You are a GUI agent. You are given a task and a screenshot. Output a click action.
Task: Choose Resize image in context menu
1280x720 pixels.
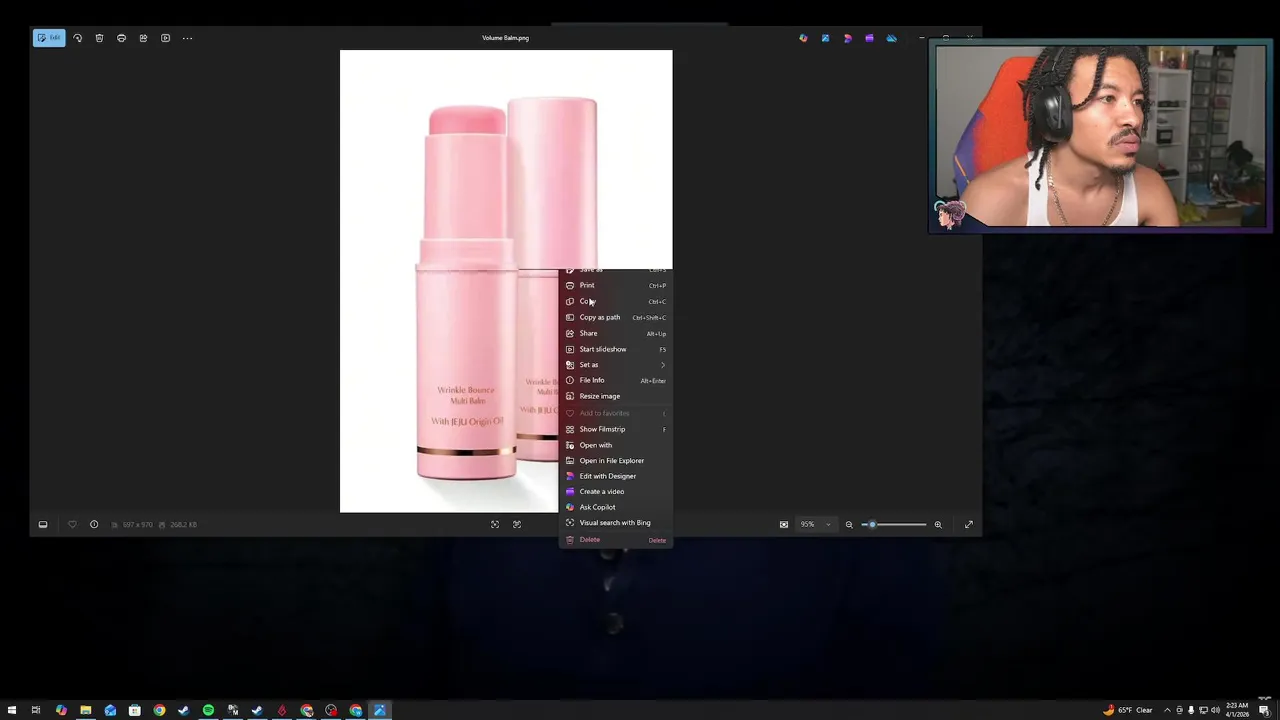616,396
